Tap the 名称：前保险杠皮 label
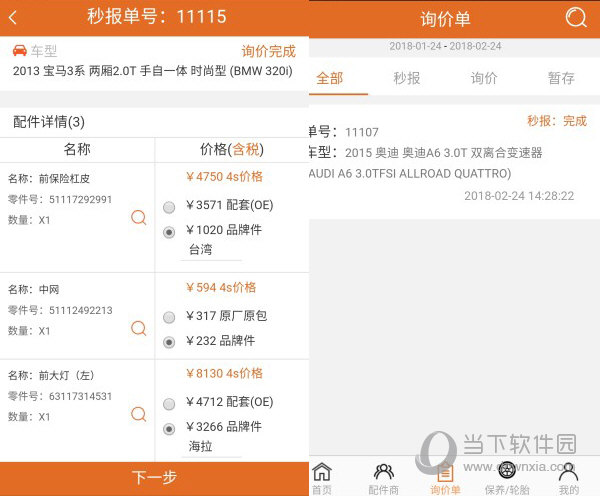Screen dimensions: 600x496 [49, 179]
